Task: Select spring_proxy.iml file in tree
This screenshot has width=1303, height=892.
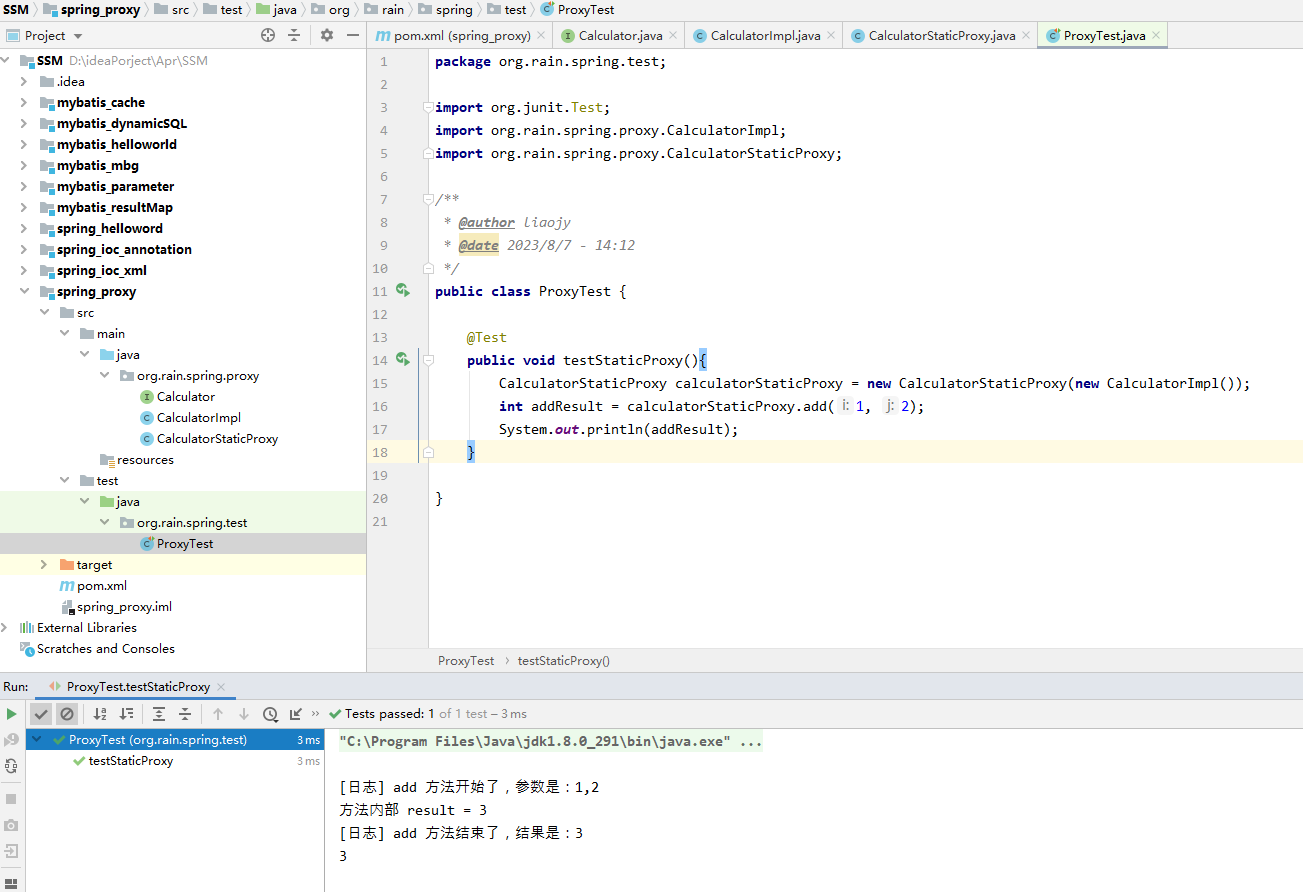Action: point(116,607)
